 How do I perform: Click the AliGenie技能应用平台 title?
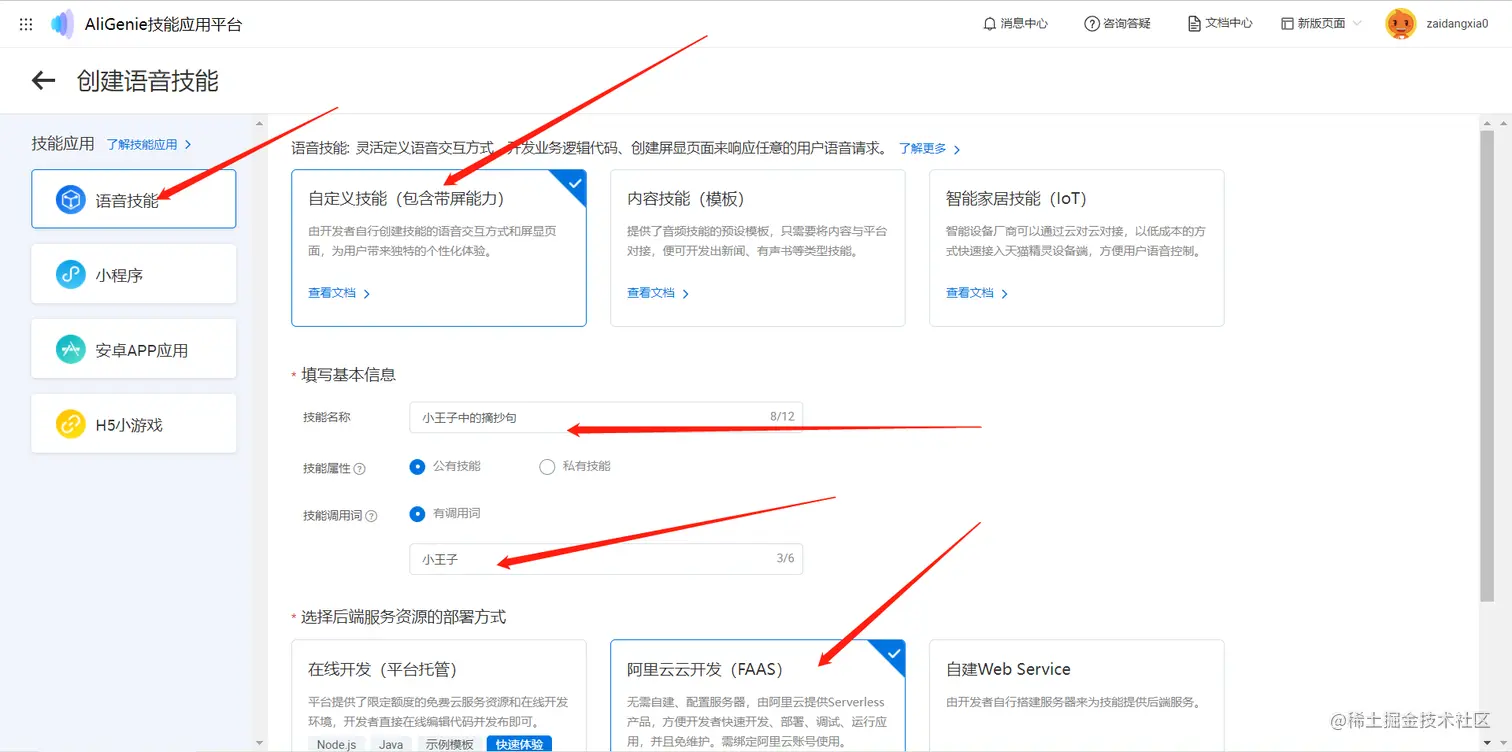pyautogui.click(x=163, y=24)
